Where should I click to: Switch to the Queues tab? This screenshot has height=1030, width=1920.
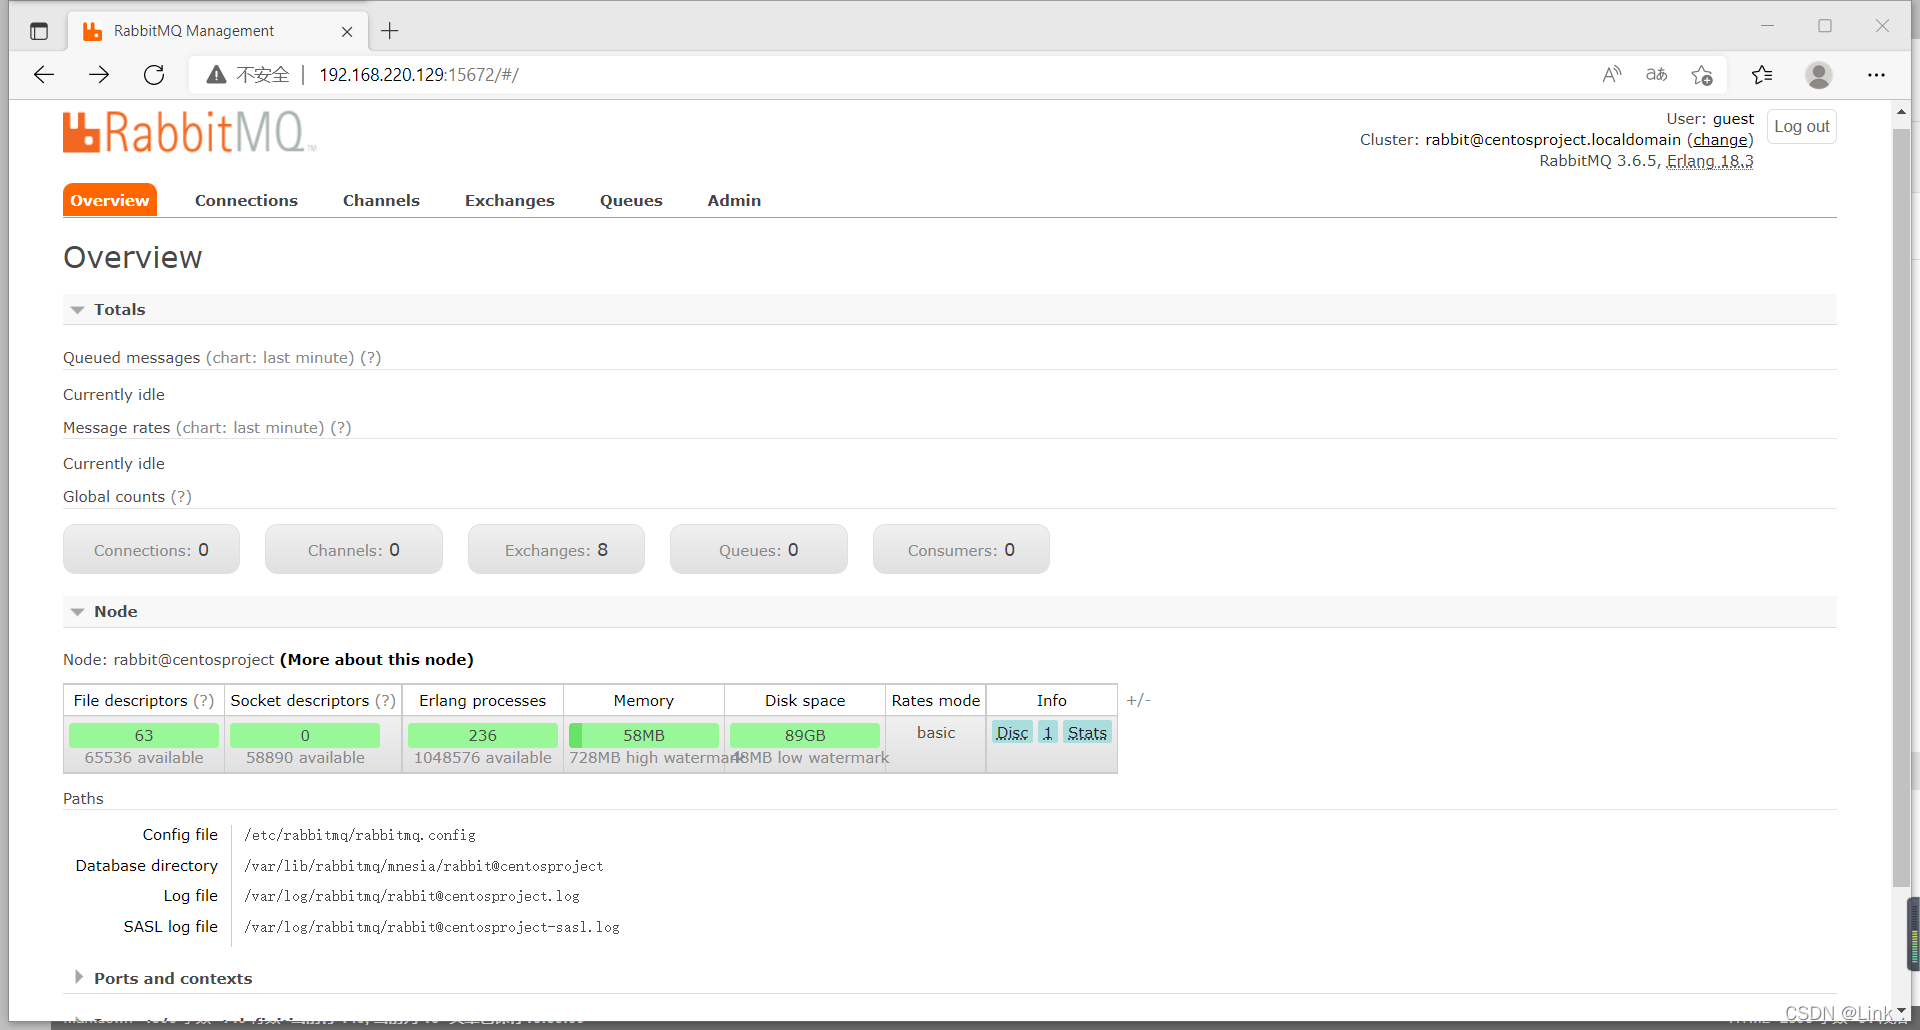coord(631,200)
